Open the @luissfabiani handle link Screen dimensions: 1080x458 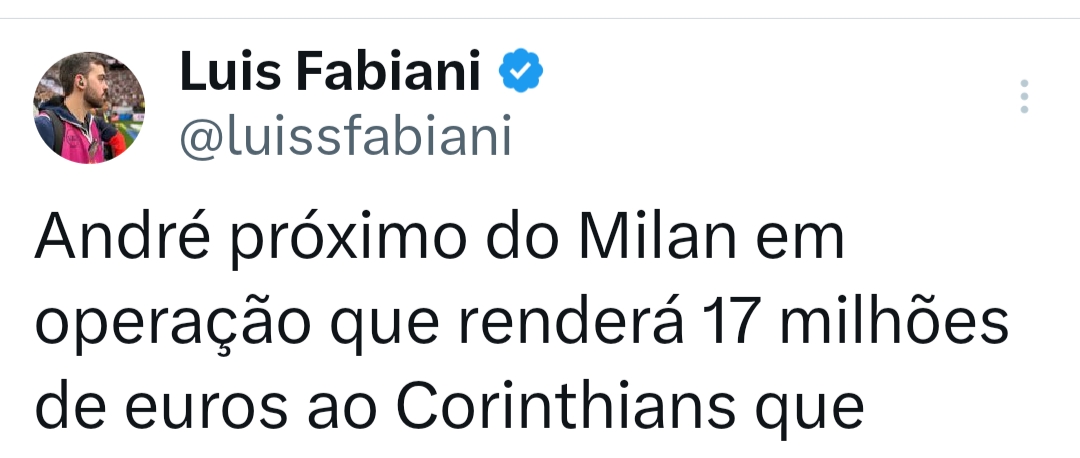(x=345, y=137)
